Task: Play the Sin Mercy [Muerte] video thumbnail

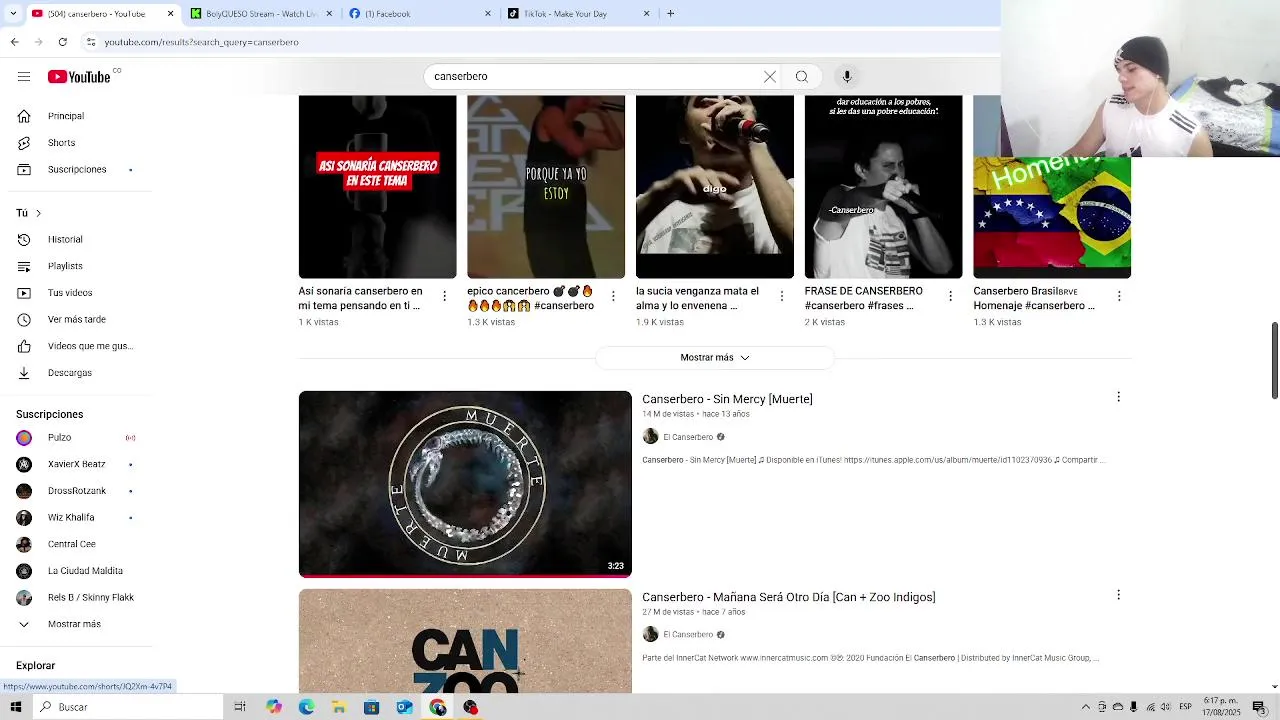Action: 465,484
